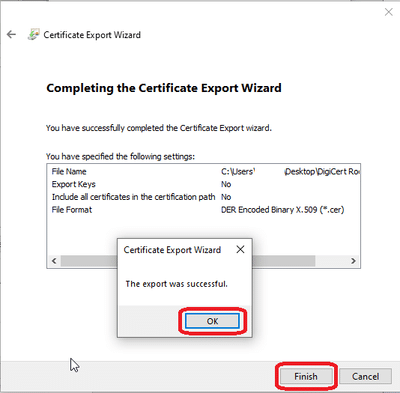The width and height of the screenshot is (400, 393).
Task: Click the Certificate Export Wizard certificate icon
Action: (x=34, y=35)
